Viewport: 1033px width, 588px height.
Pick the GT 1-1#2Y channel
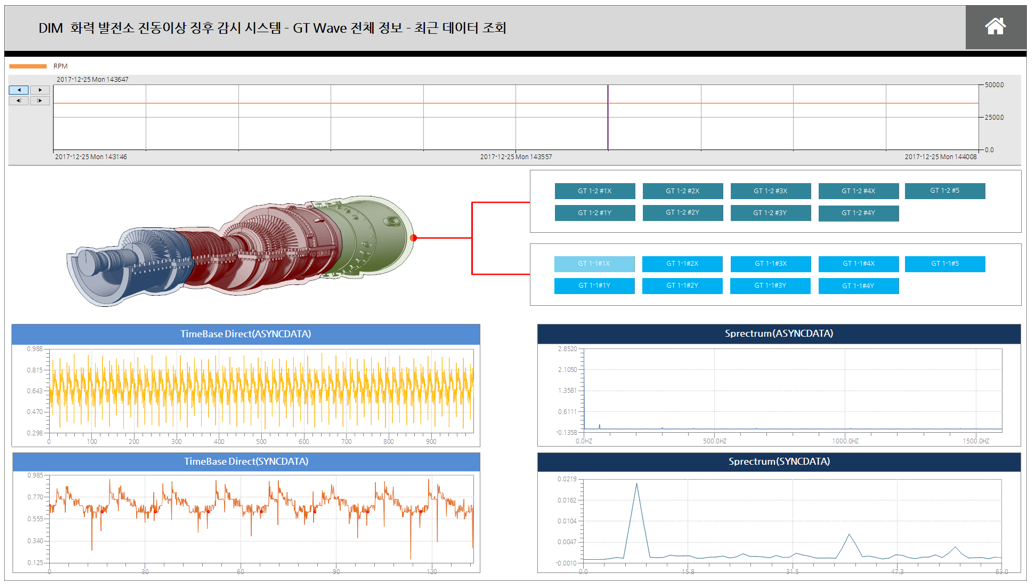(683, 286)
